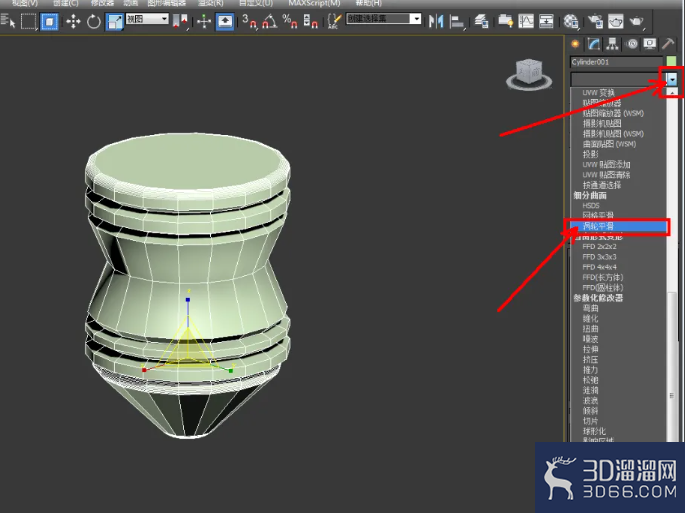Toggle the 3D Snaps button

(x=249, y=21)
